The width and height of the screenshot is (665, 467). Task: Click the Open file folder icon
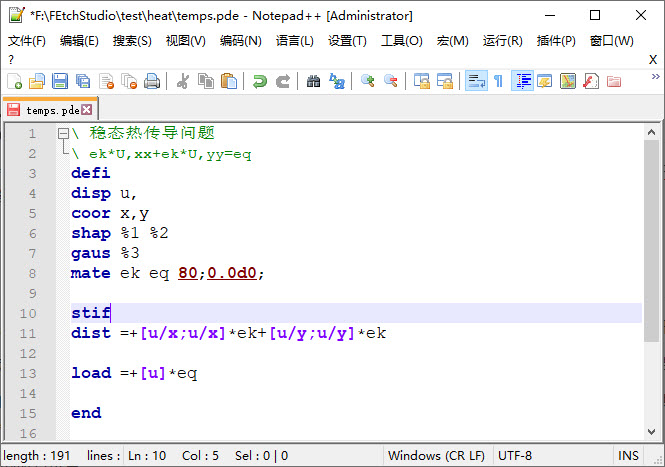coord(37,81)
